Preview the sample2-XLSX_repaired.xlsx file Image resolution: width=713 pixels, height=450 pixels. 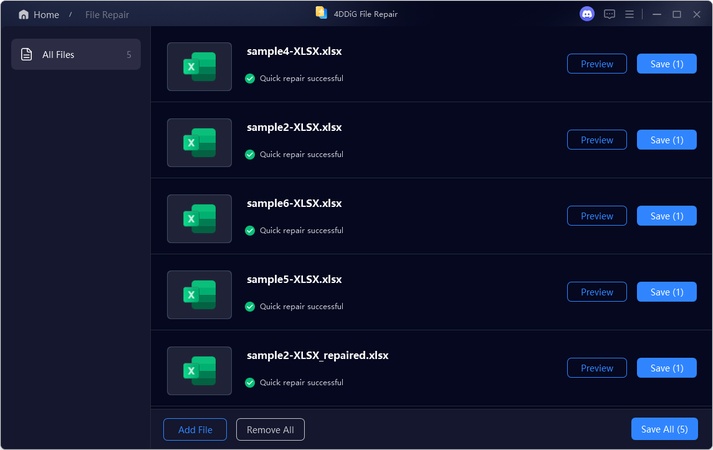click(x=597, y=368)
